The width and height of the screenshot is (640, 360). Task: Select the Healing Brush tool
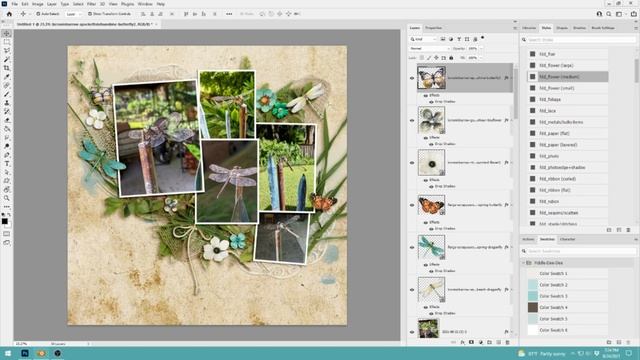click(x=7, y=85)
